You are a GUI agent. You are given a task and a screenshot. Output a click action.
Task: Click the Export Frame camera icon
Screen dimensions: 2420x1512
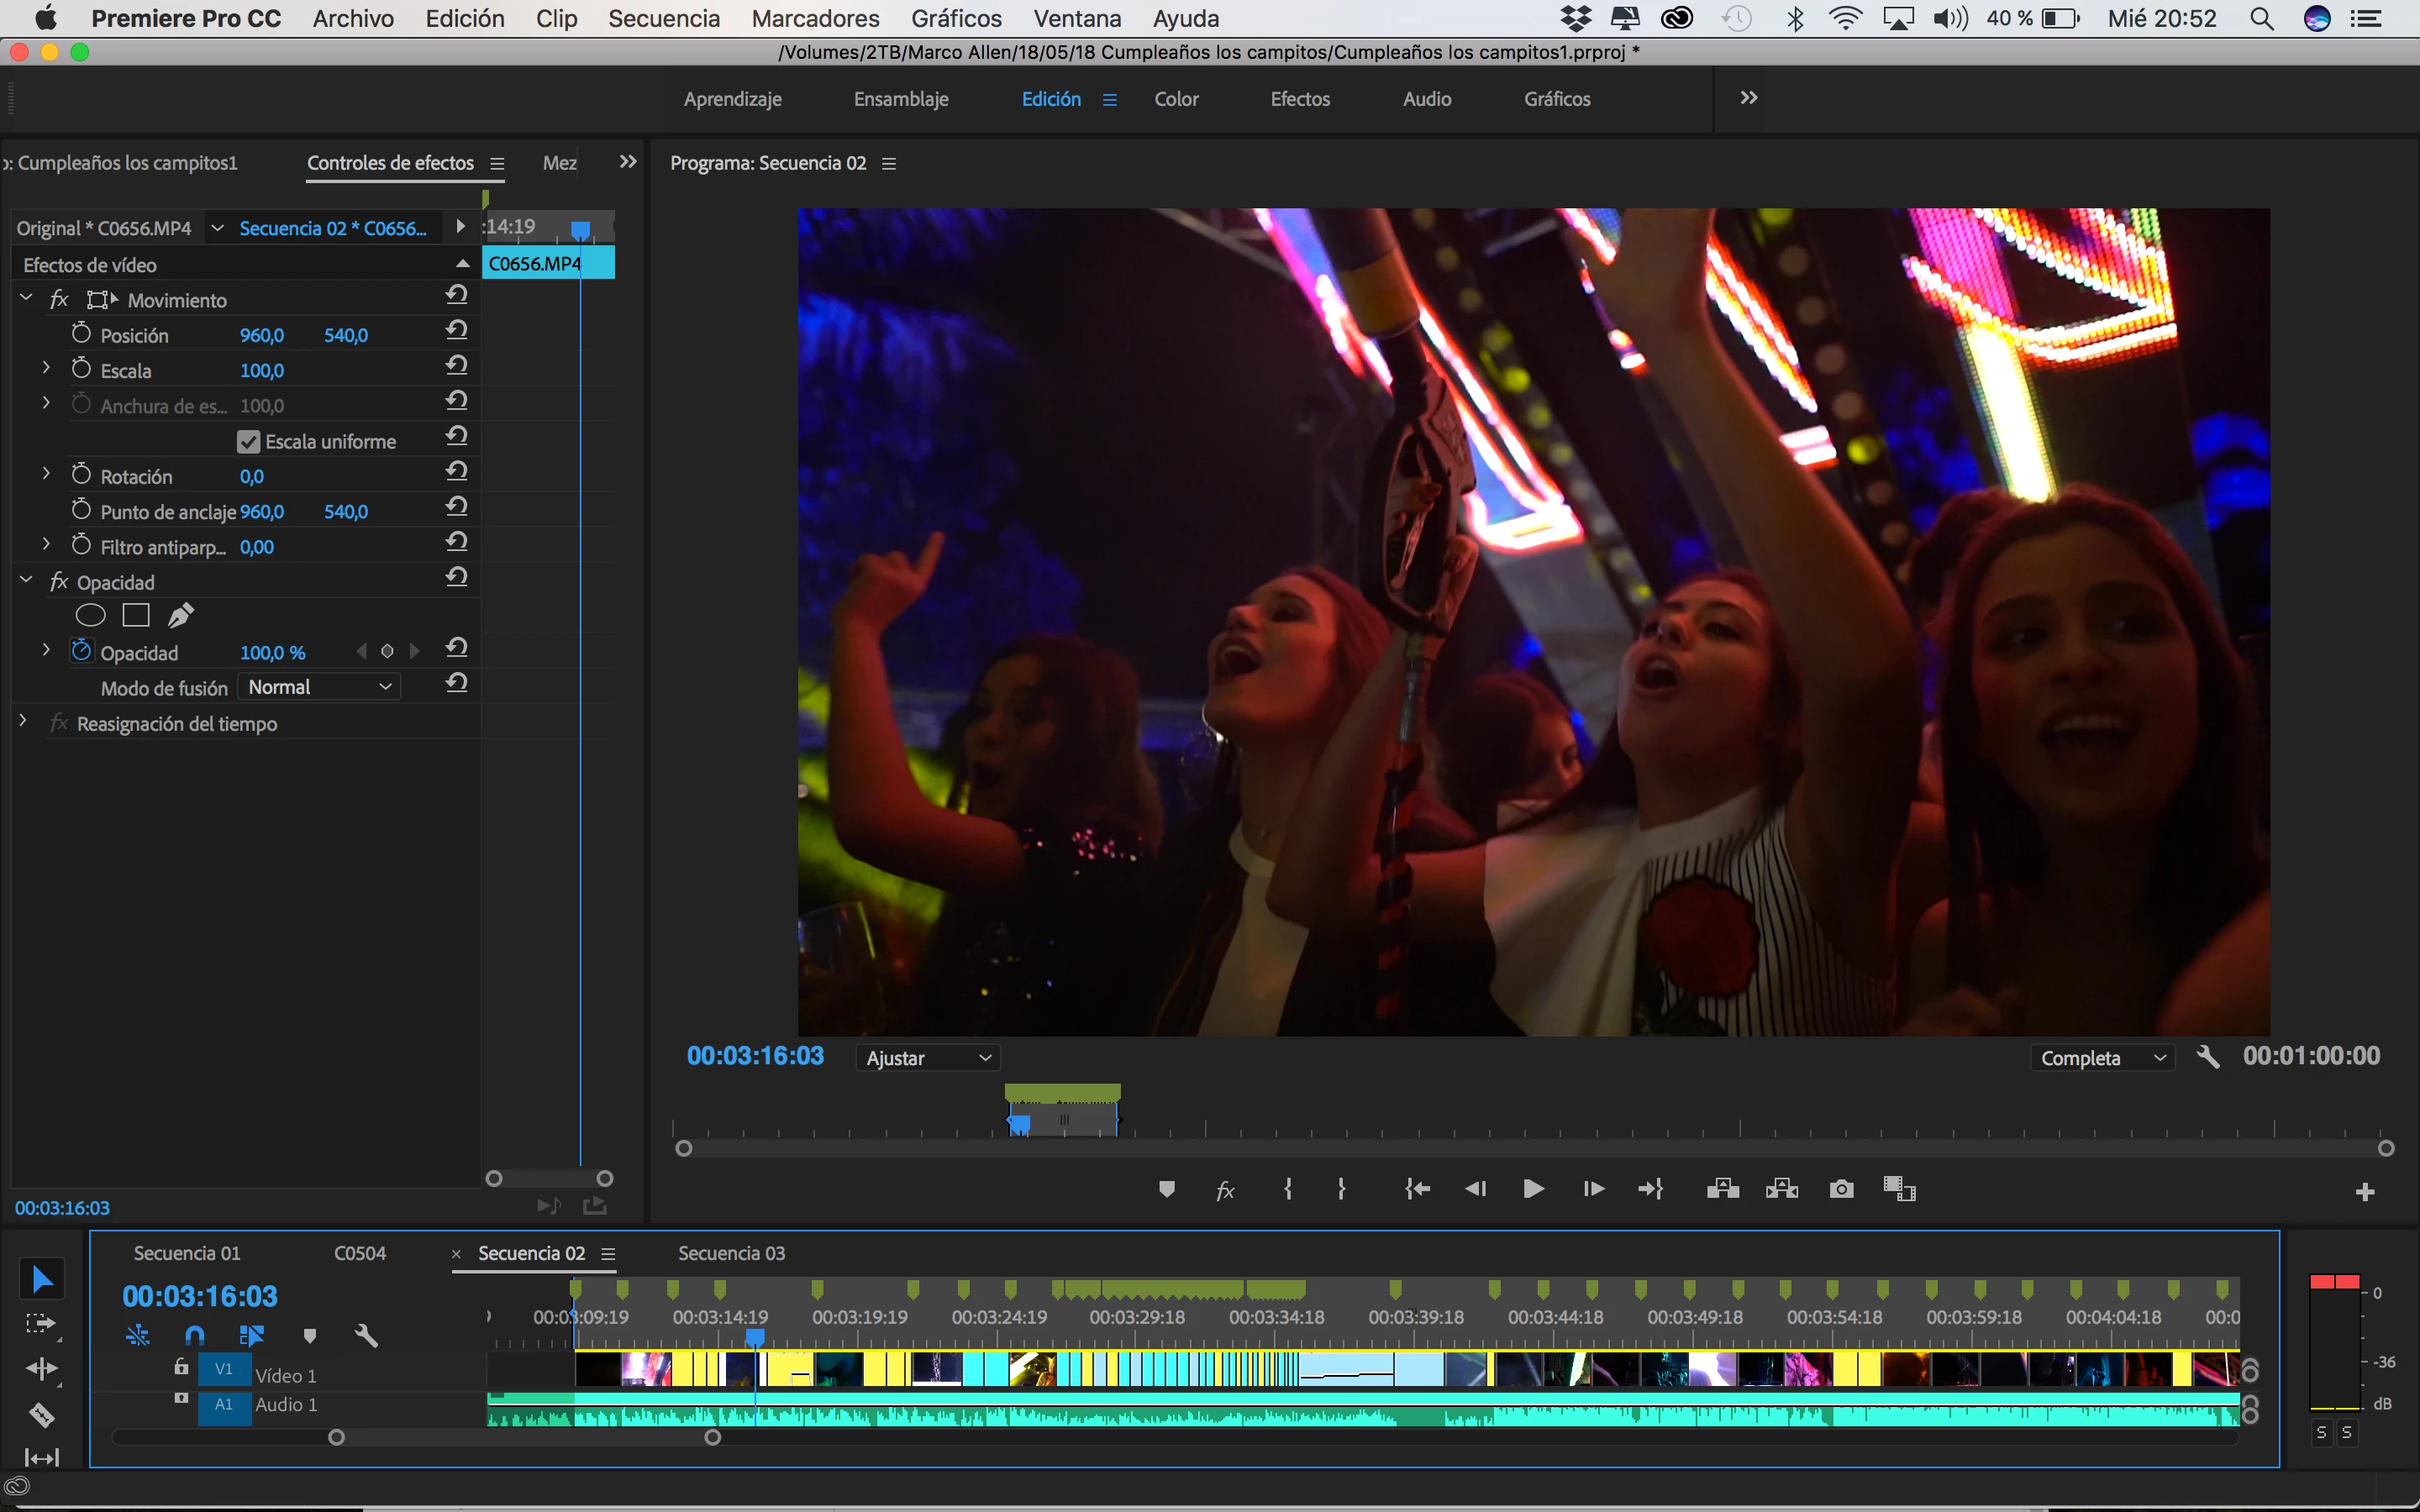click(x=1841, y=1189)
